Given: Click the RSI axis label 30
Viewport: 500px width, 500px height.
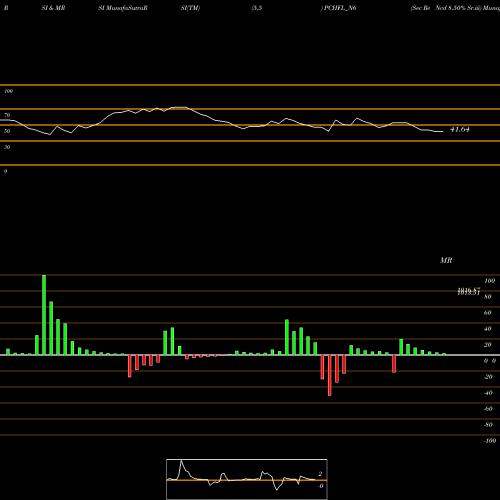Looking at the screenshot, I should point(7,147).
